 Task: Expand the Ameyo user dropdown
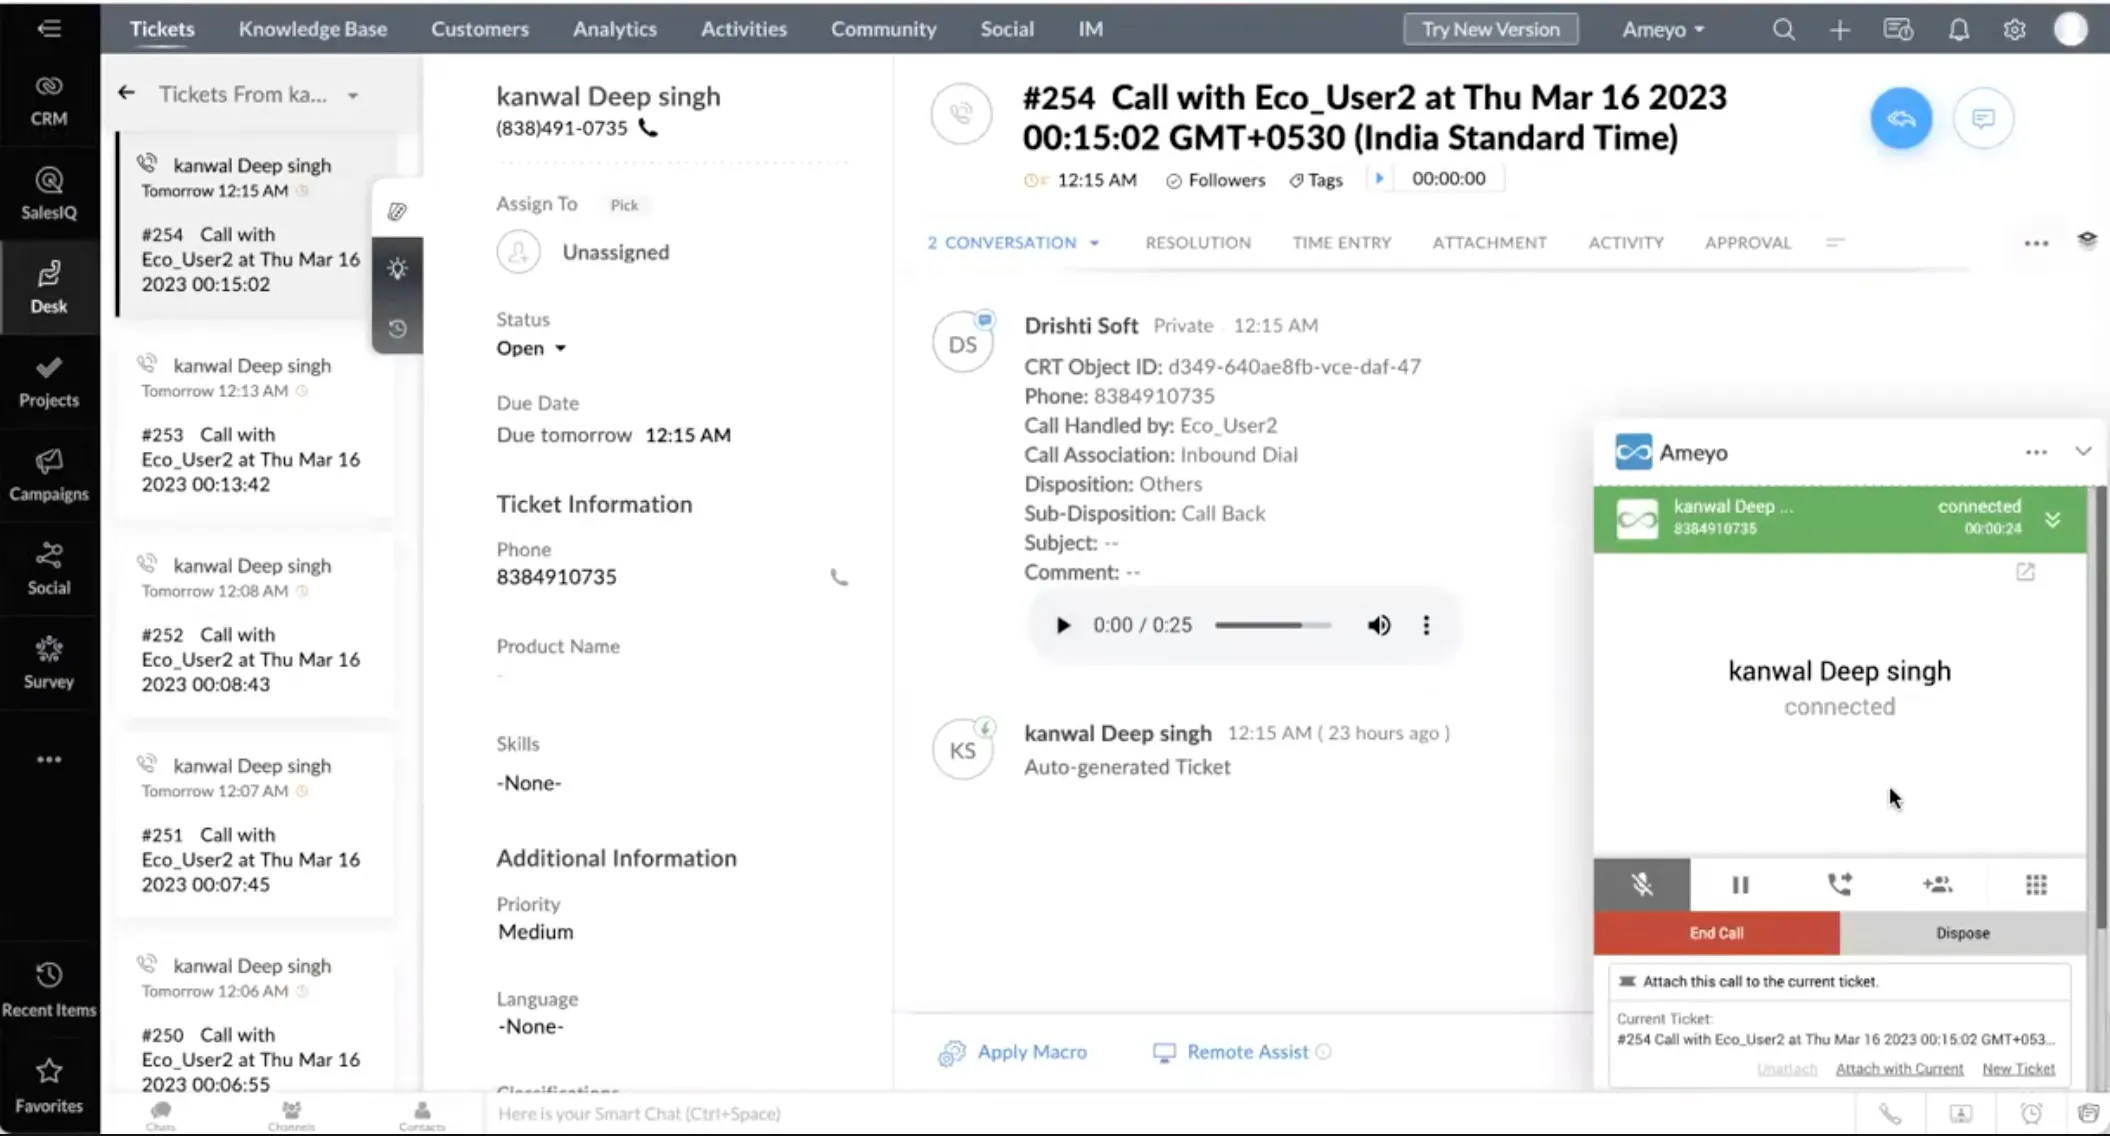pos(1663,29)
